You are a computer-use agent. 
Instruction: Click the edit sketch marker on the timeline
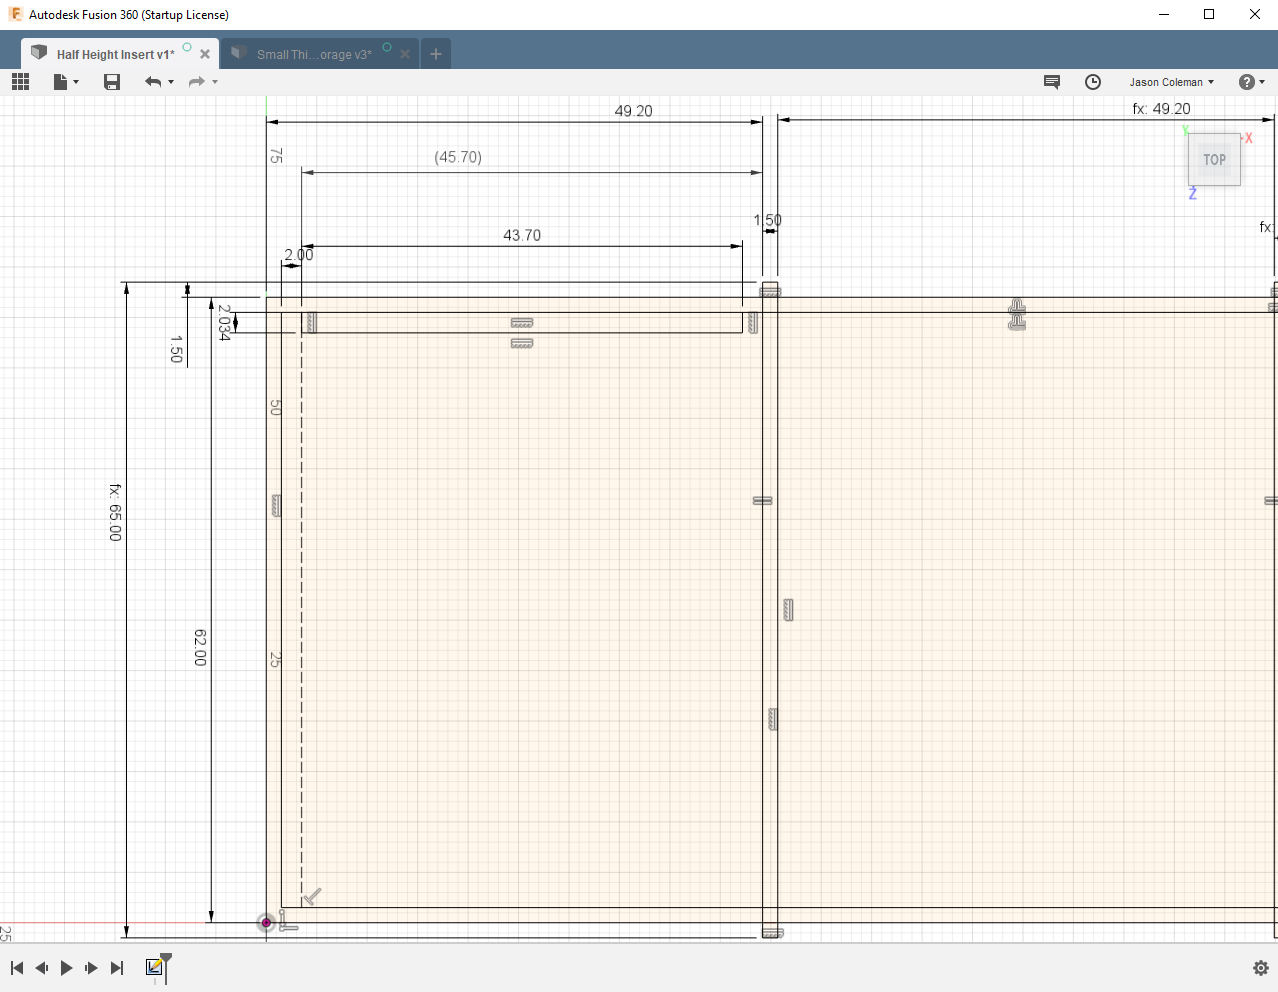click(x=155, y=968)
